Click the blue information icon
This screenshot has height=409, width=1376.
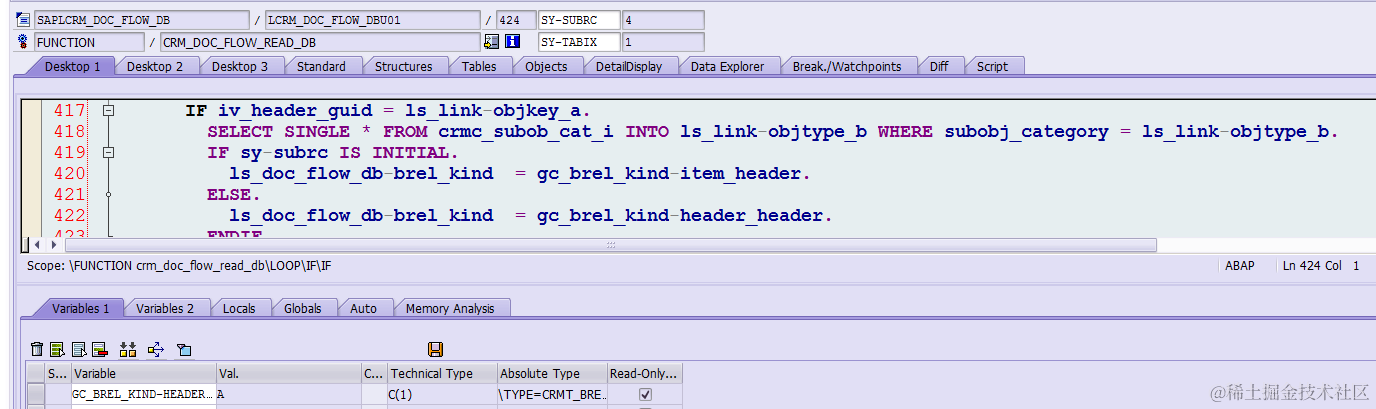513,42
